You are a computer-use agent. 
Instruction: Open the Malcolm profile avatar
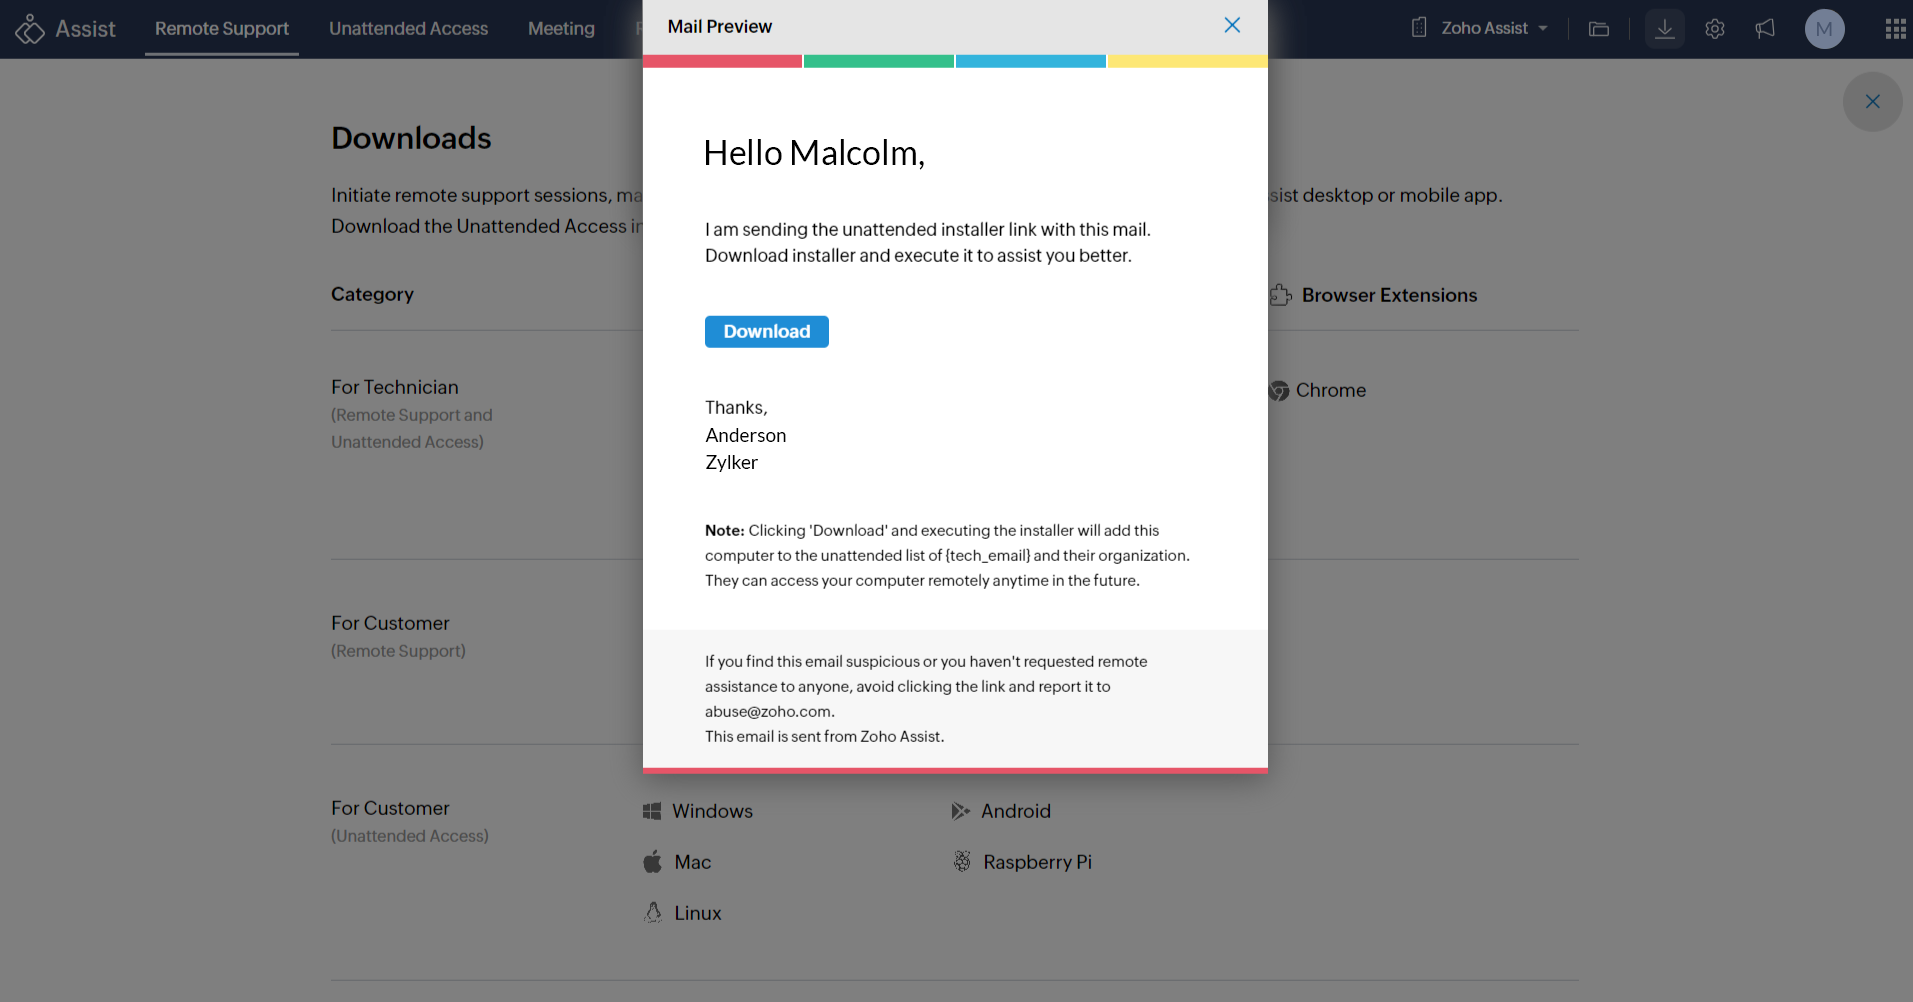point(1824,28)
